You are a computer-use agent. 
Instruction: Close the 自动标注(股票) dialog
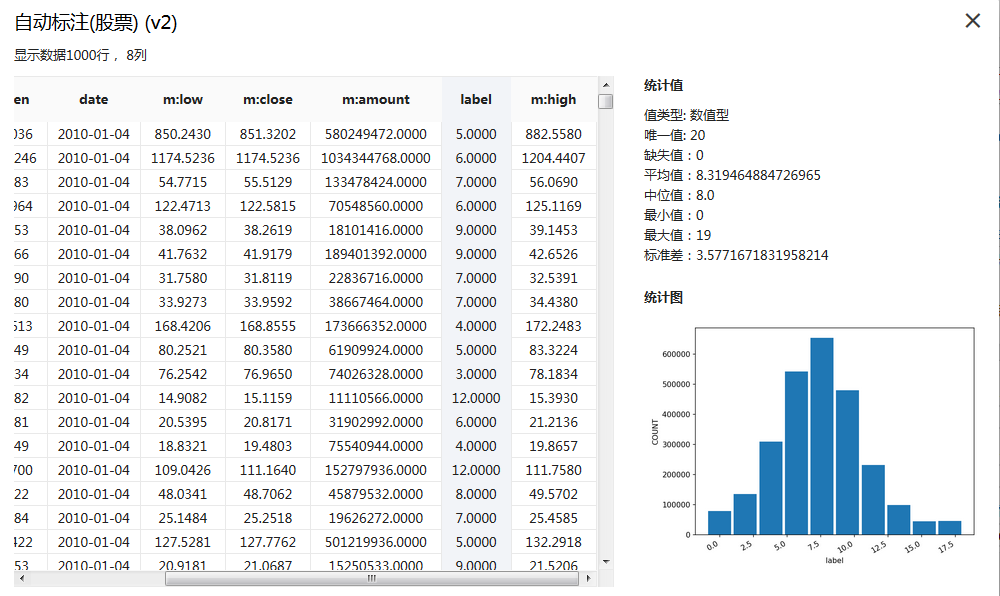[972, 21]
